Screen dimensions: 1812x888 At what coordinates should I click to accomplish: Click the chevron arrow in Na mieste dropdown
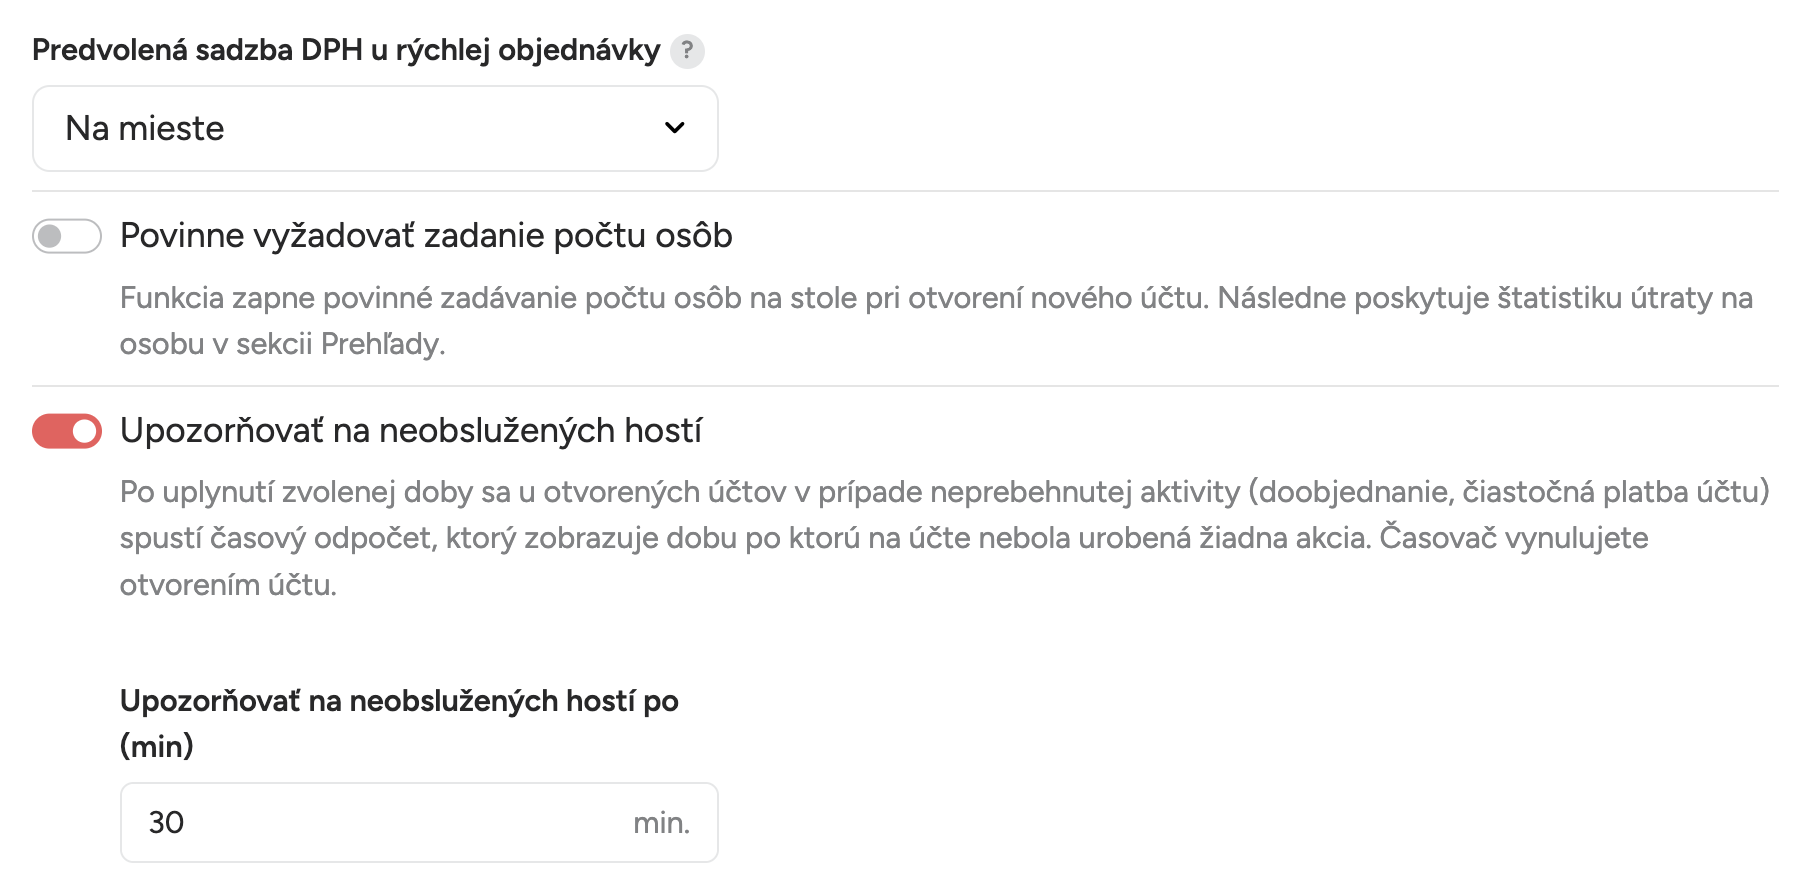[675, 128]
